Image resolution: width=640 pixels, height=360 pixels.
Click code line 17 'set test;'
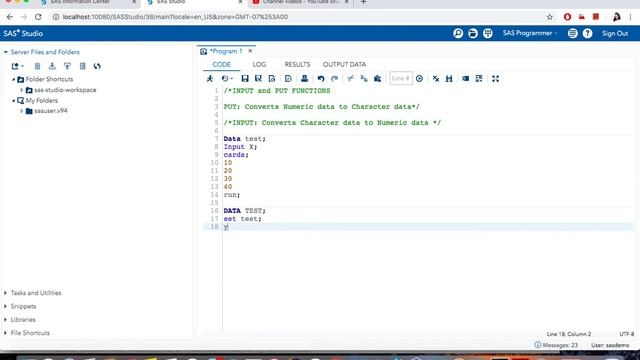pos(242,219)
